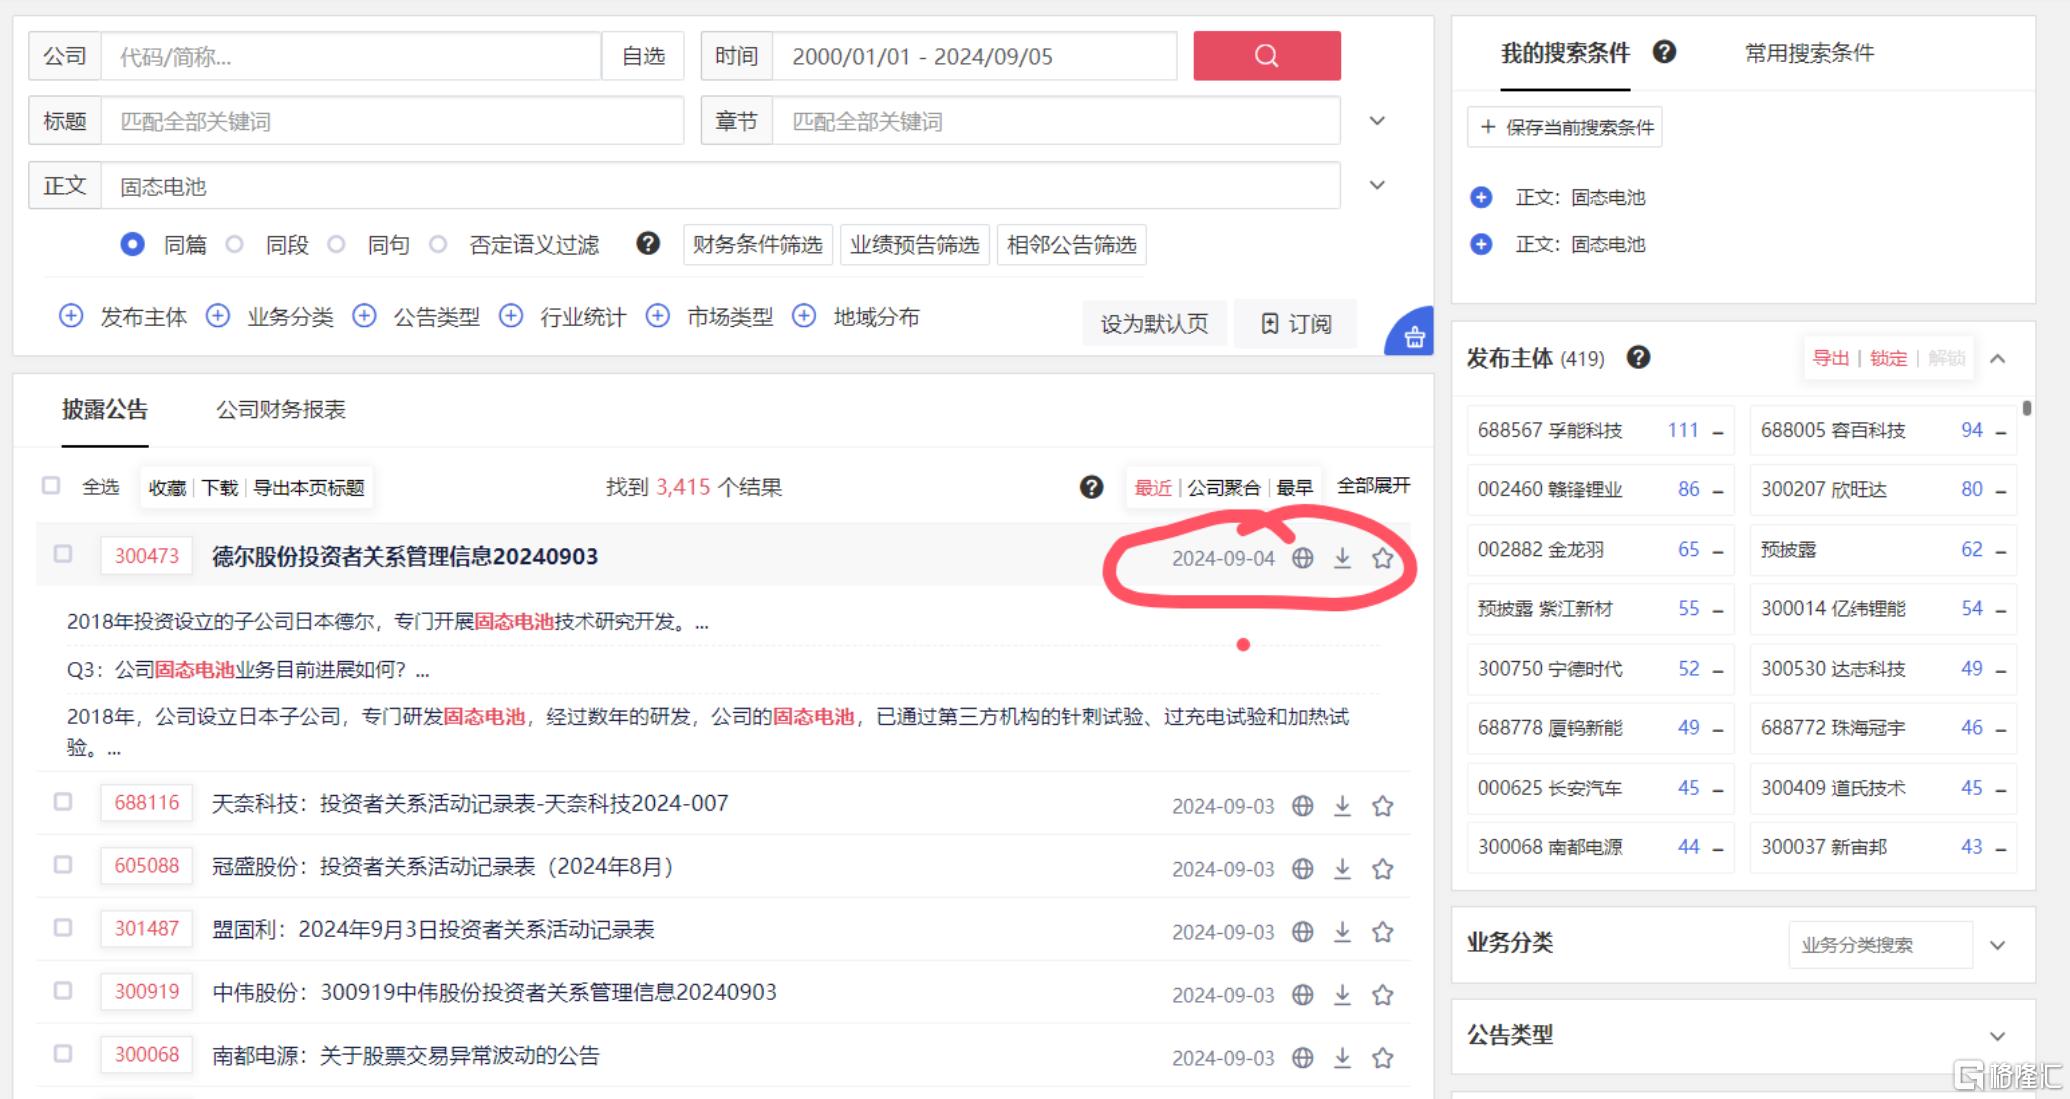Viewport: 2070px width, 1099px height.
Task: Click 相邻公告筛选 button
Action: (x=1071, y=245)
